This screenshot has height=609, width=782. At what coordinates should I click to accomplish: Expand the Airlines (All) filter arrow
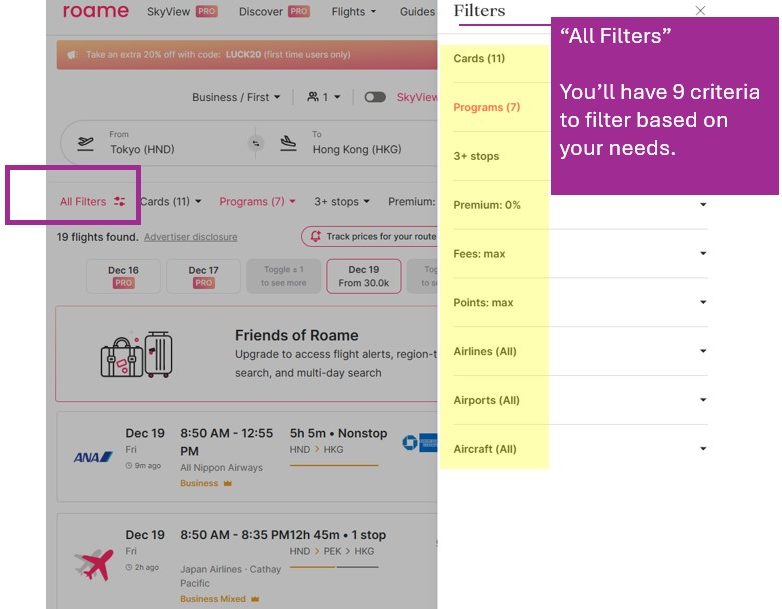(x=703, y=351)
